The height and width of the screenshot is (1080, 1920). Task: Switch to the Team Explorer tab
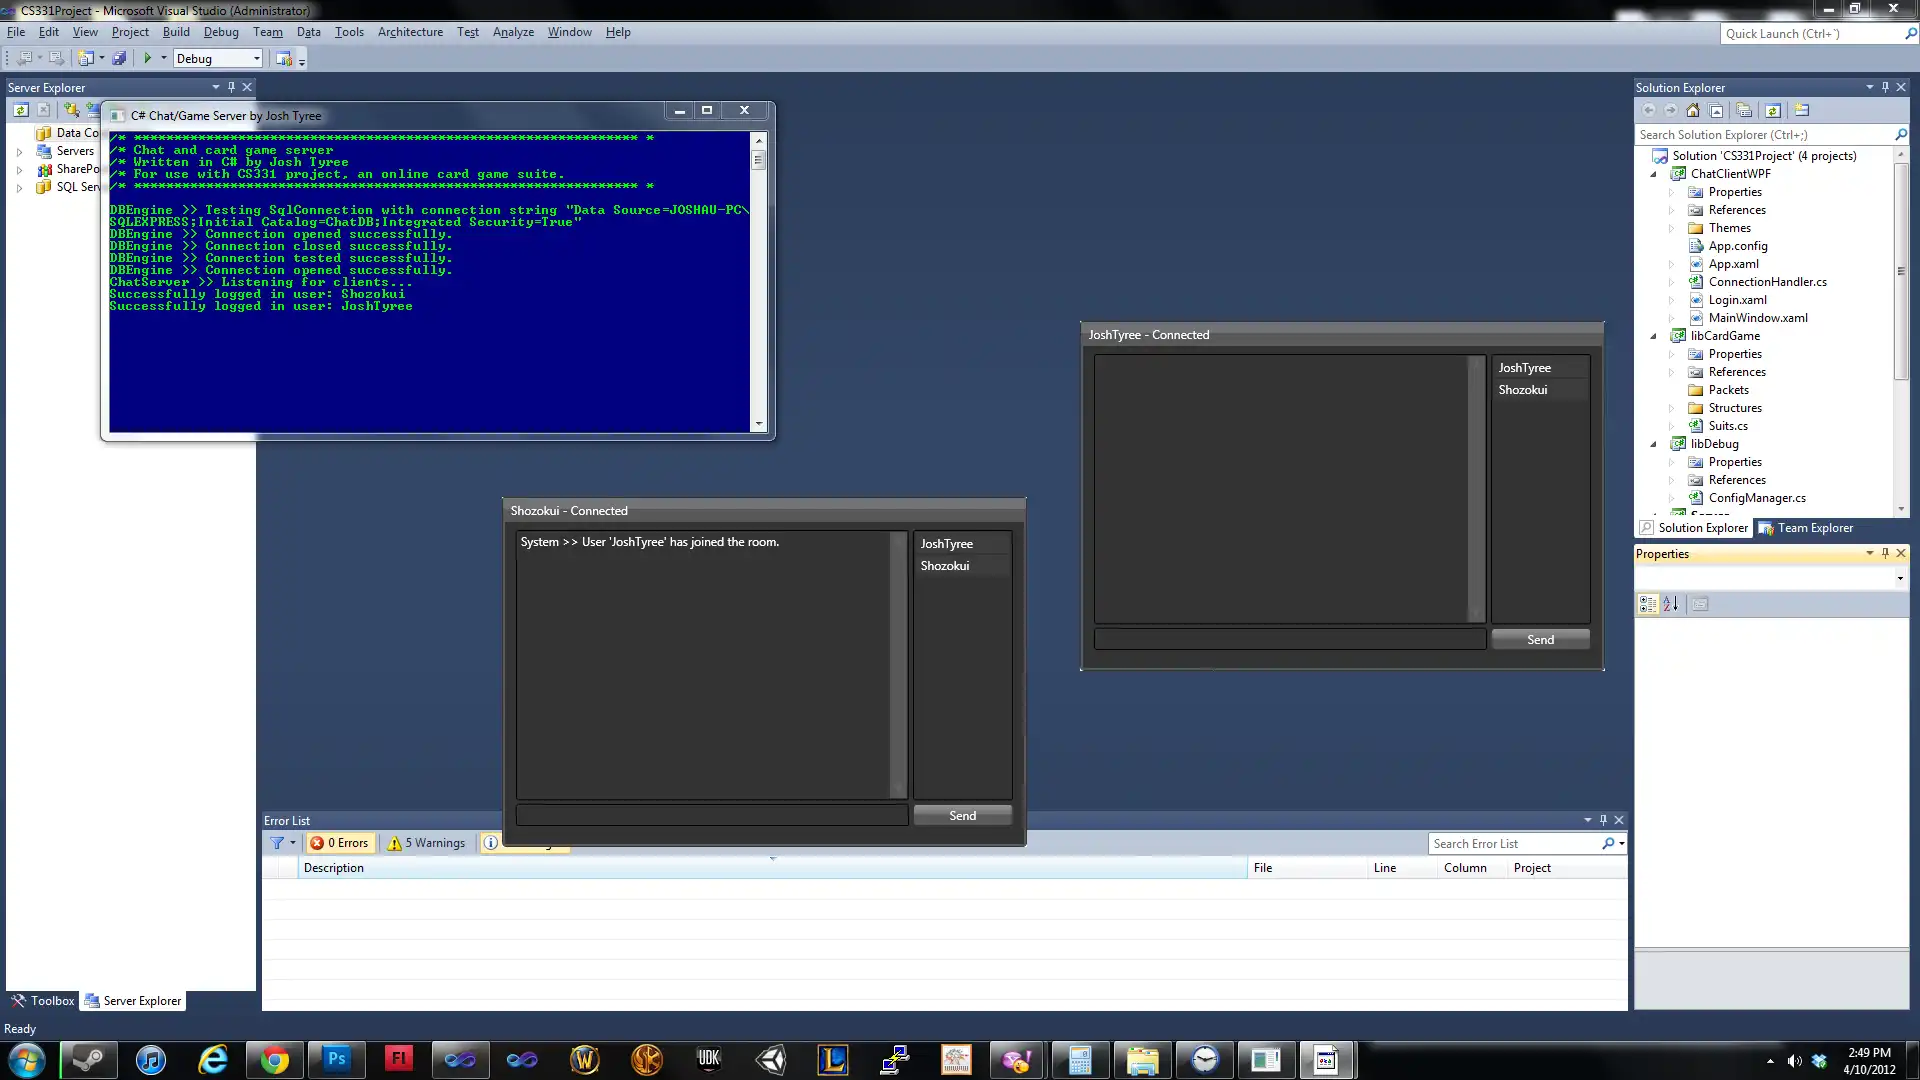tap(1806, 528)
